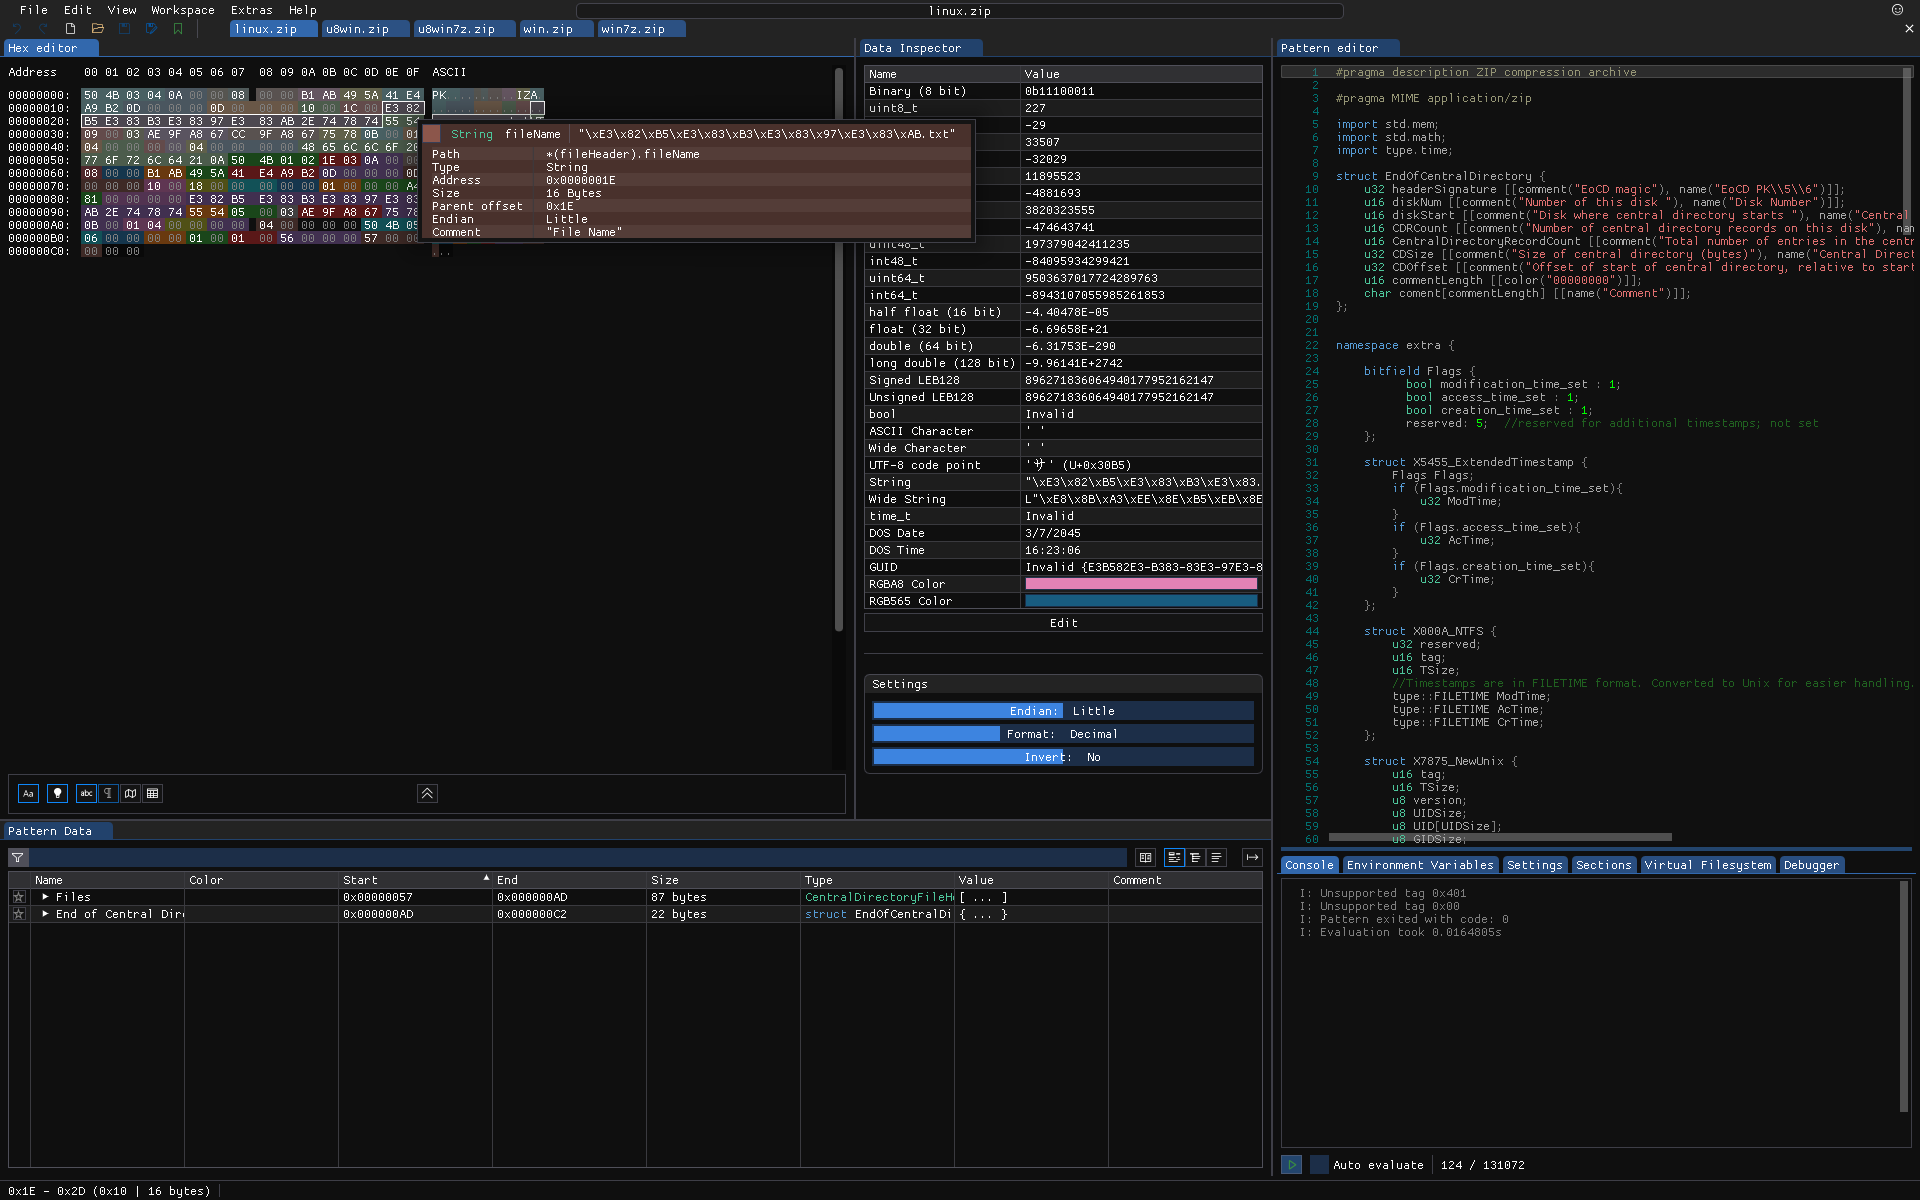Image resolution: width=1920 pixels, height=1200 pixels.
Task: Click the Redo arrow in the toolbar
Action: pyautogui.click(x=43, y=29)
